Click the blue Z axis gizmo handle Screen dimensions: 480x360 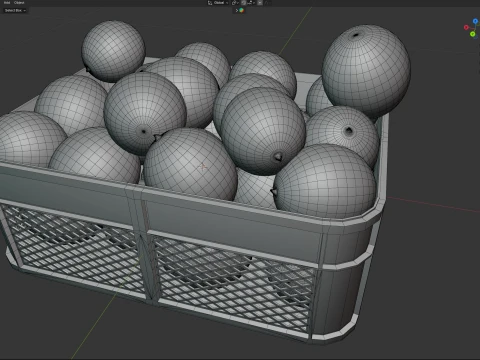point(475,21)
